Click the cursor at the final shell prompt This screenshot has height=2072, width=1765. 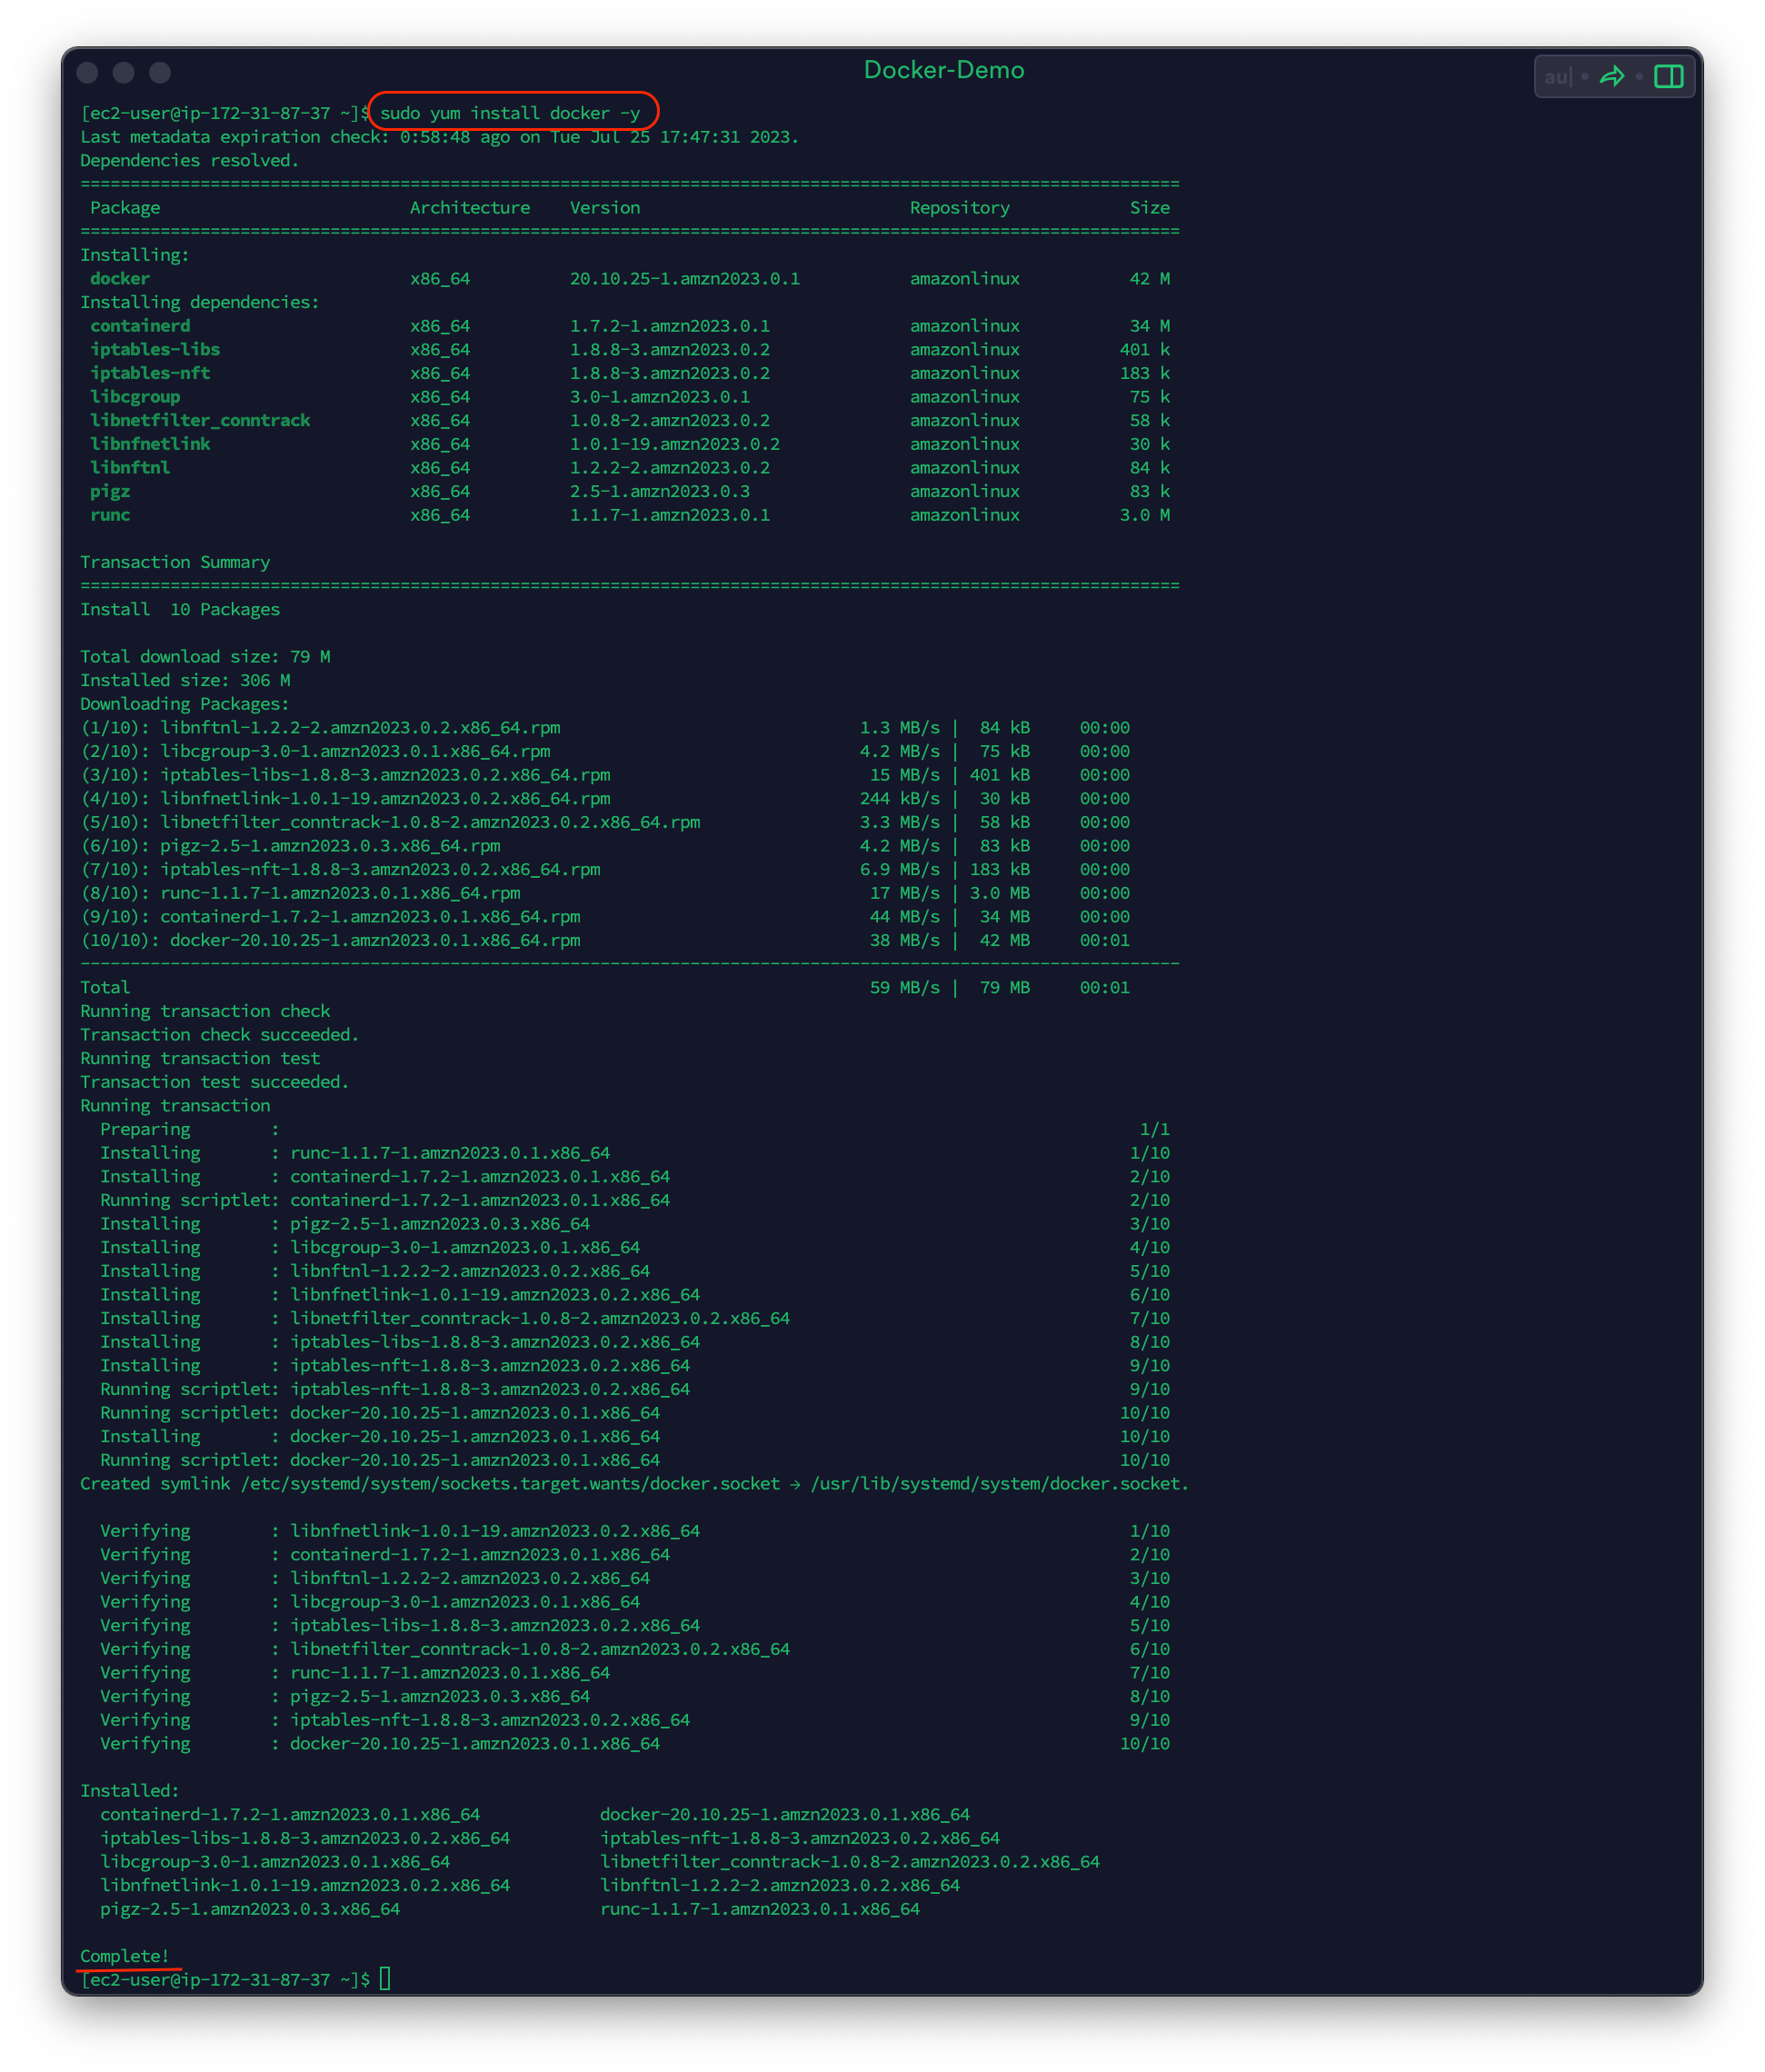385,1980
